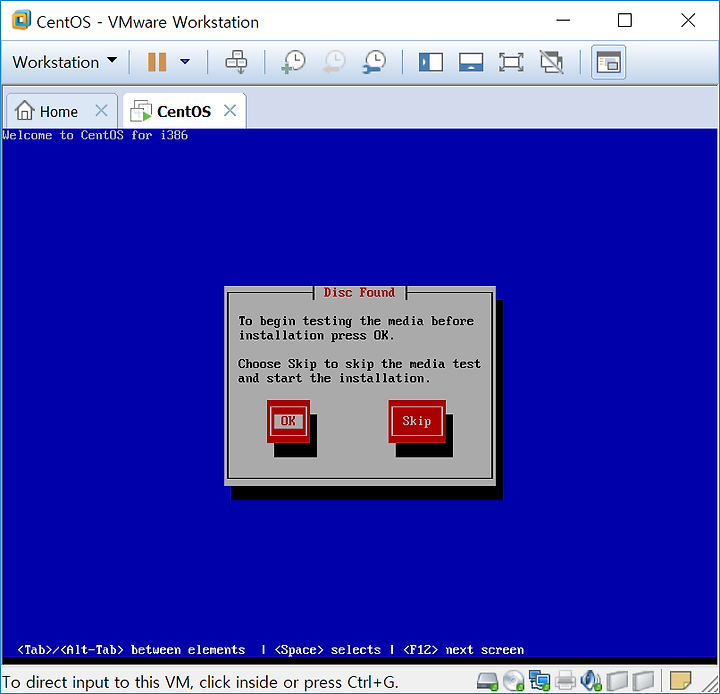Click Send Ctrl+Alt+Del icon

[236, 62]
